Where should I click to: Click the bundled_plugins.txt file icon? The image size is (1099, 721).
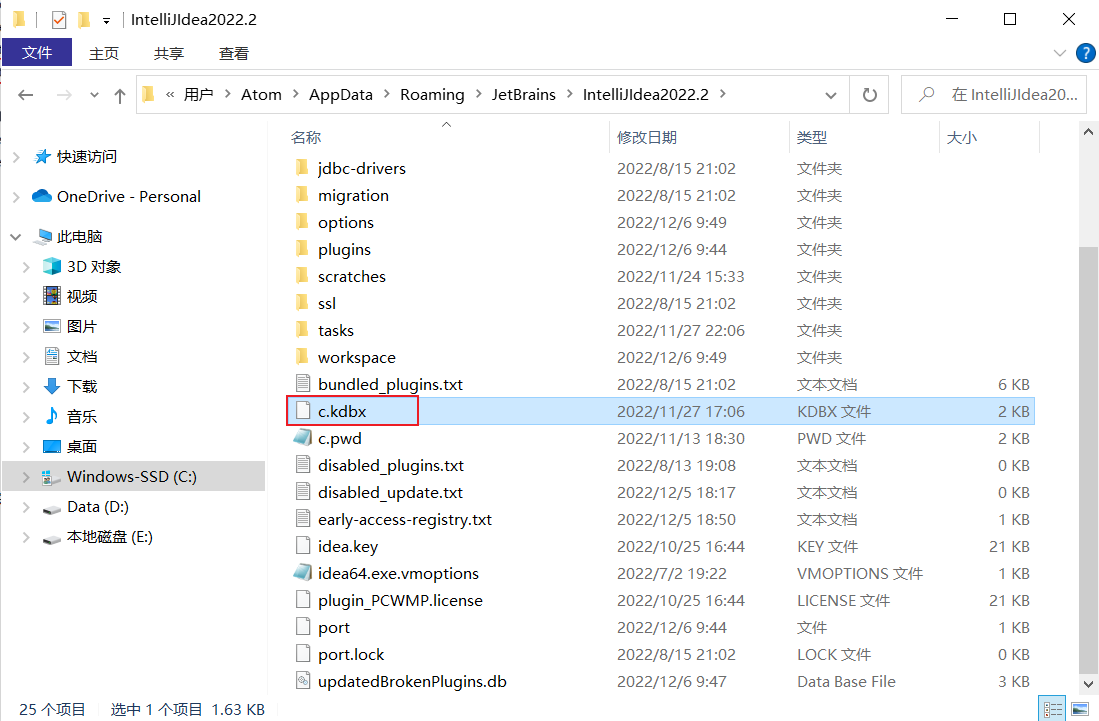click(303, 383)
